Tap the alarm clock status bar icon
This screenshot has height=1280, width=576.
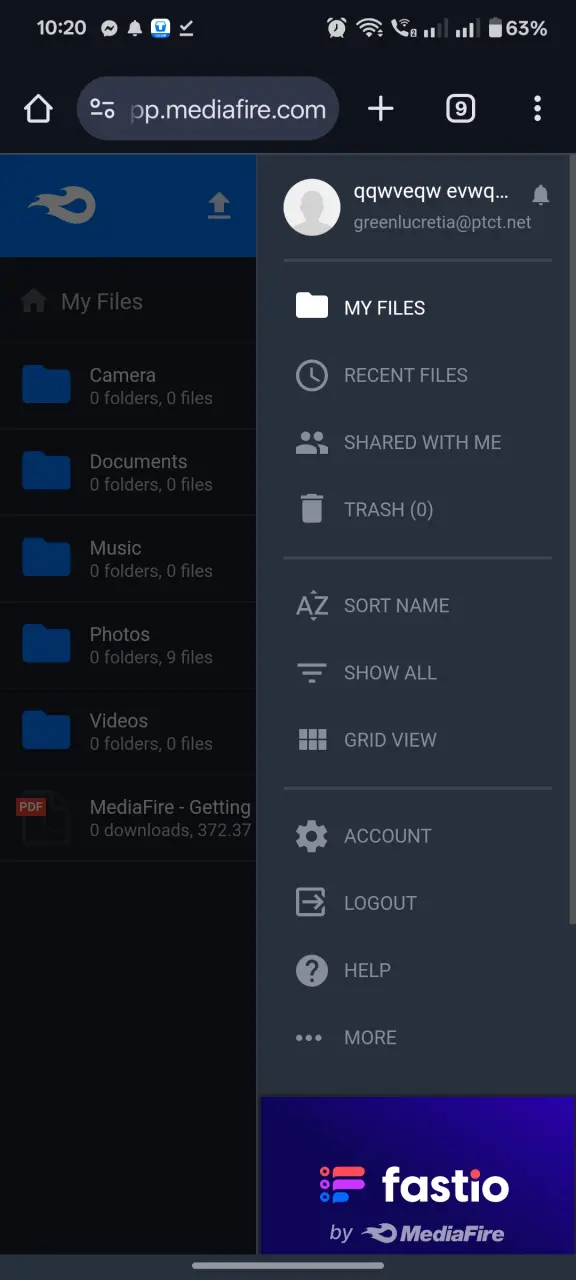click(336, 28)
